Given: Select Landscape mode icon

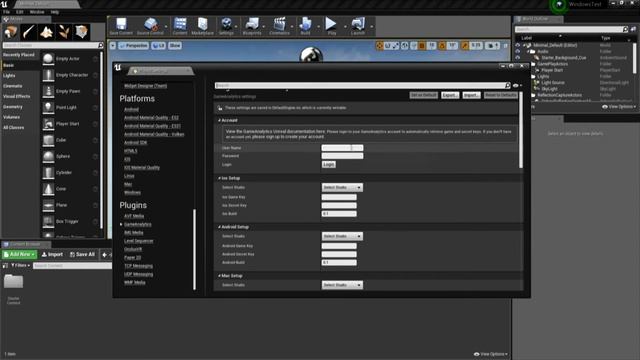Looking at the screenshot, I should (x=46, y=32).
